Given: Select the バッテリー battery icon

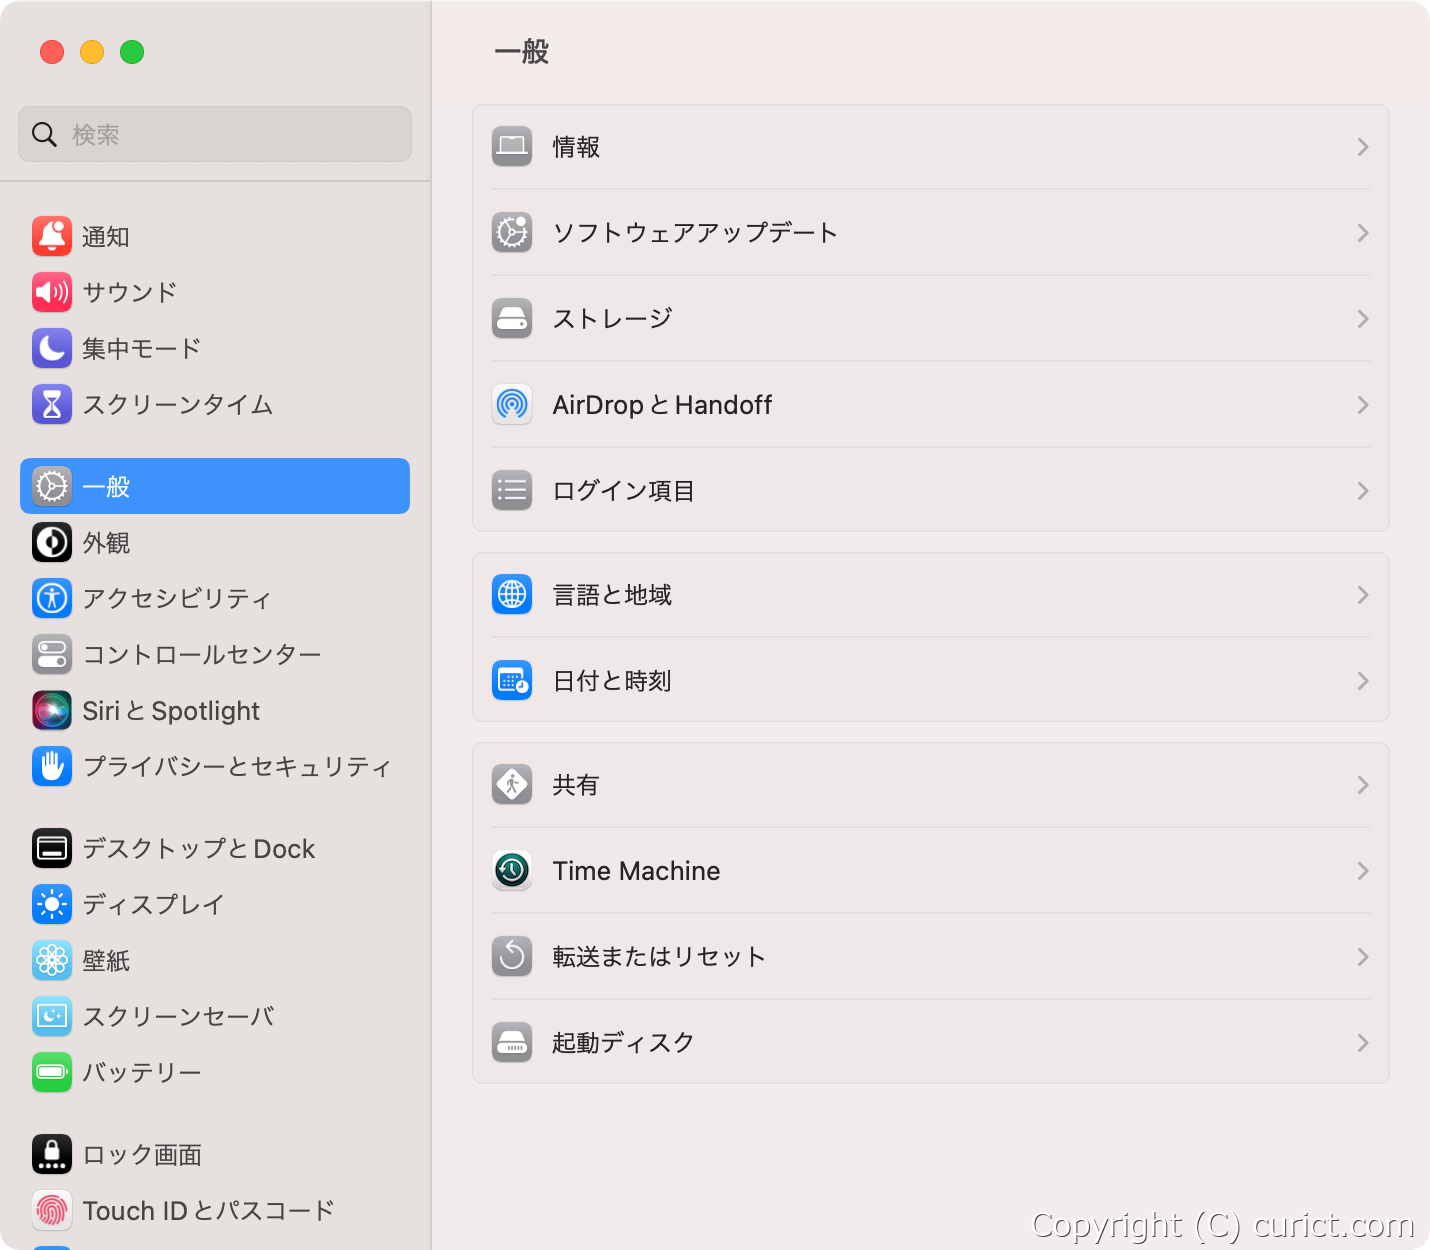Looking at the screenshot, I should [52, 1072].
